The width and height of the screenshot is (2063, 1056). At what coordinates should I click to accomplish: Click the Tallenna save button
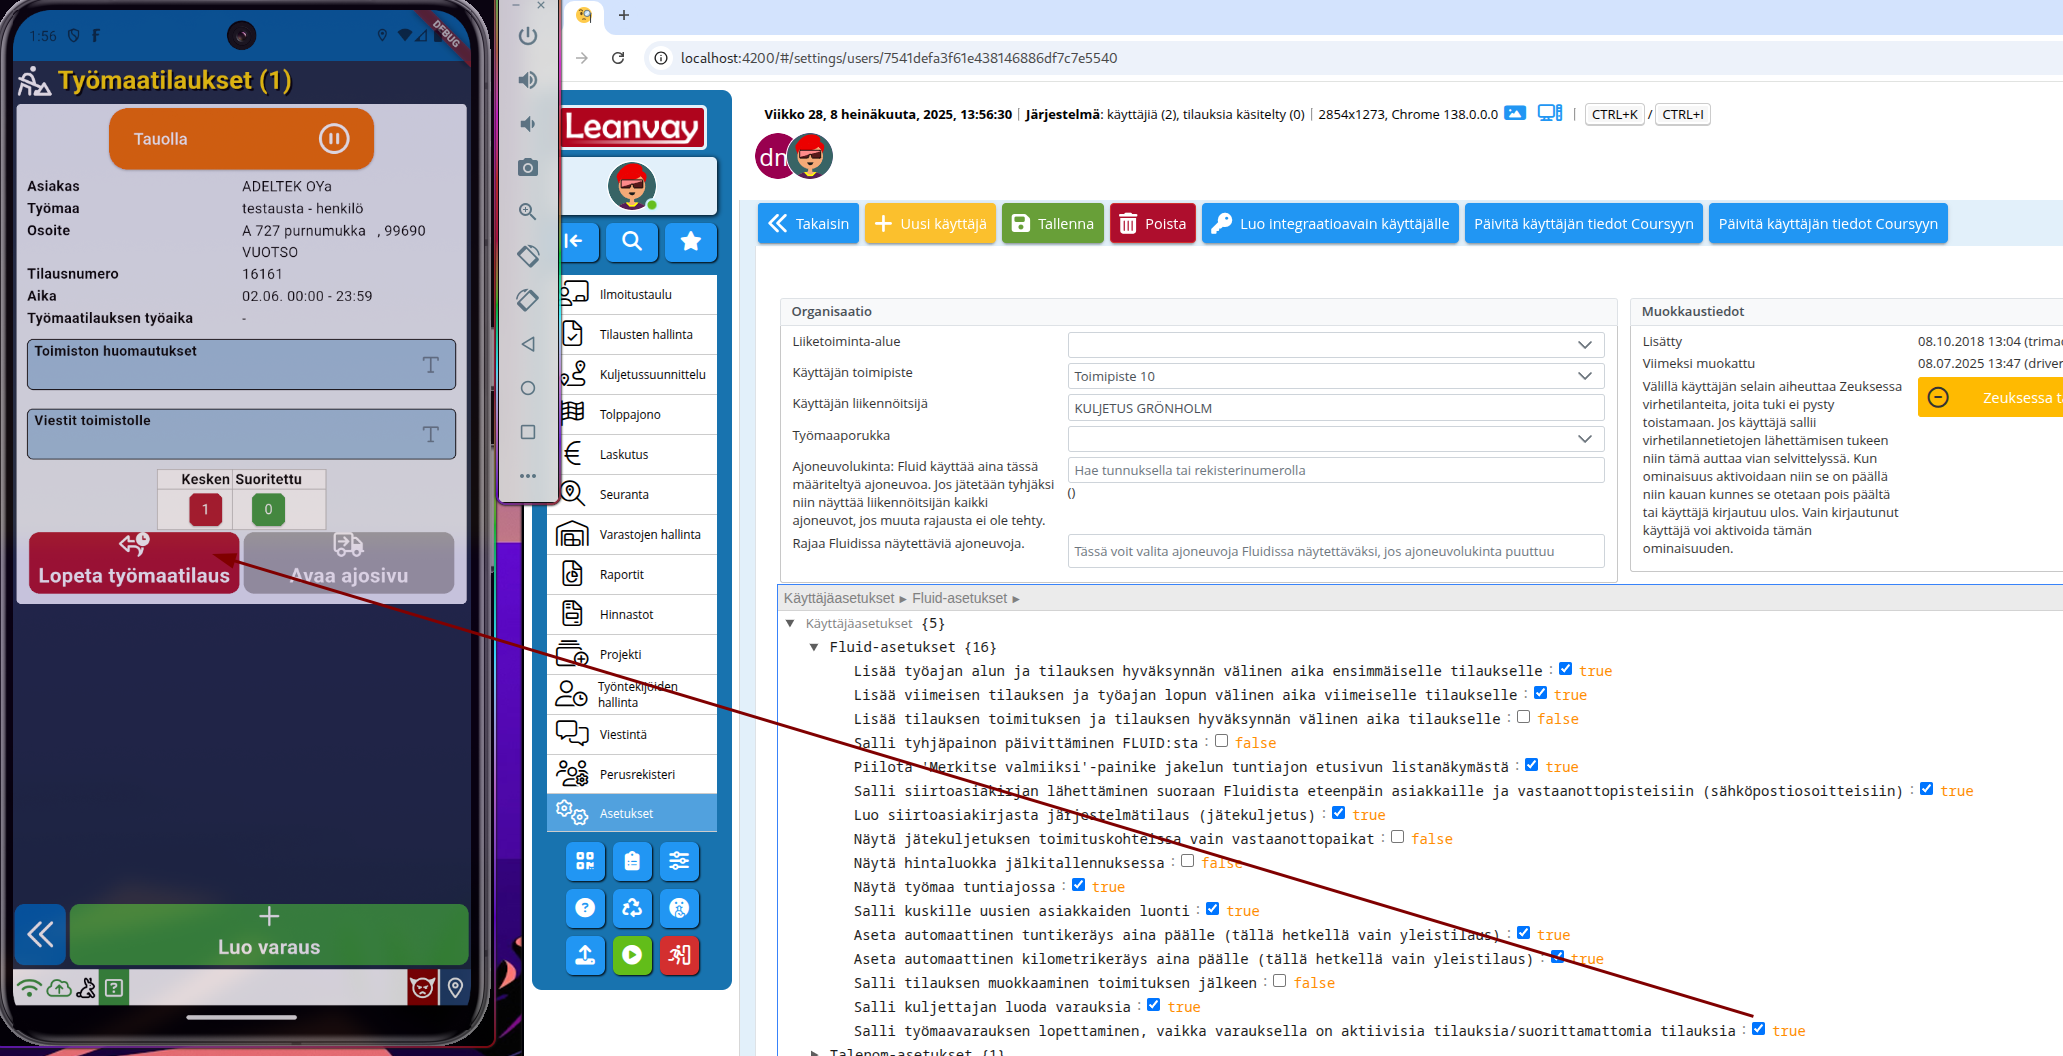1052,224
